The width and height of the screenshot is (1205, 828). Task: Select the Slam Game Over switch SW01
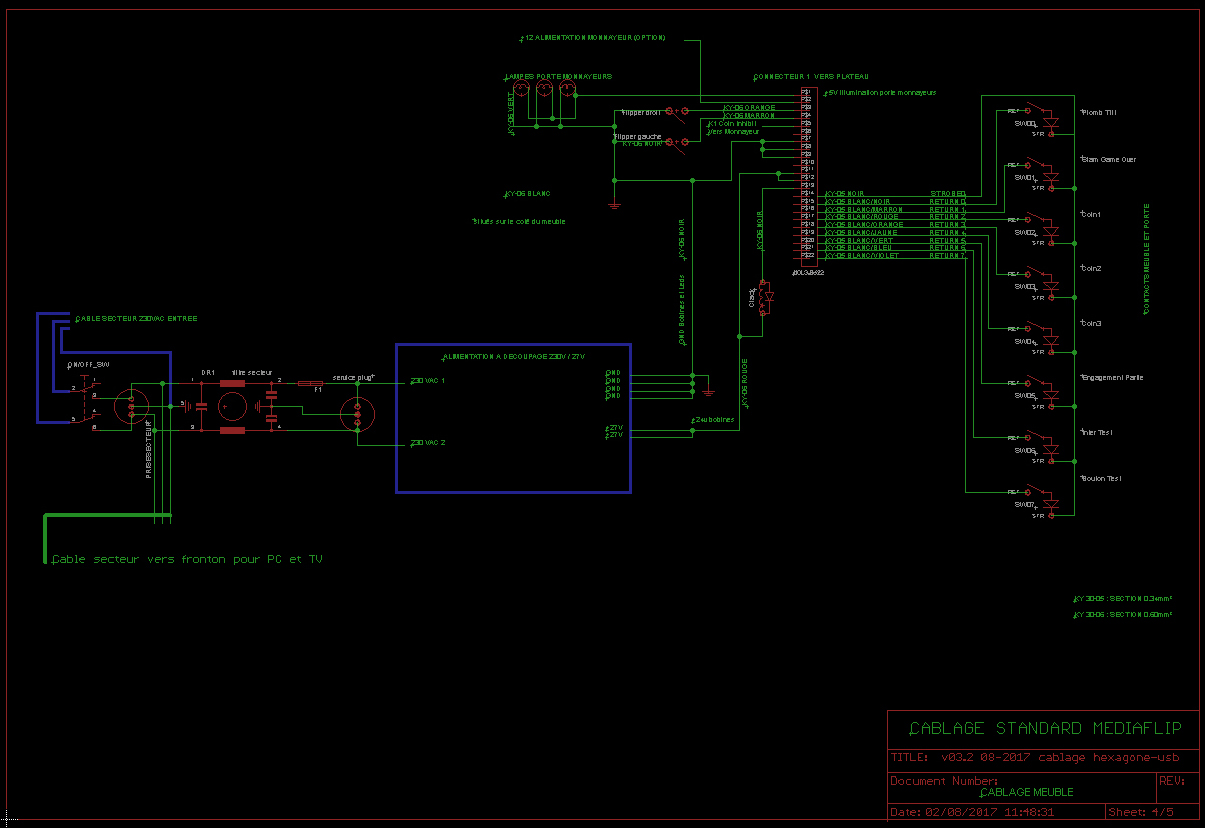click(1040, 170)
